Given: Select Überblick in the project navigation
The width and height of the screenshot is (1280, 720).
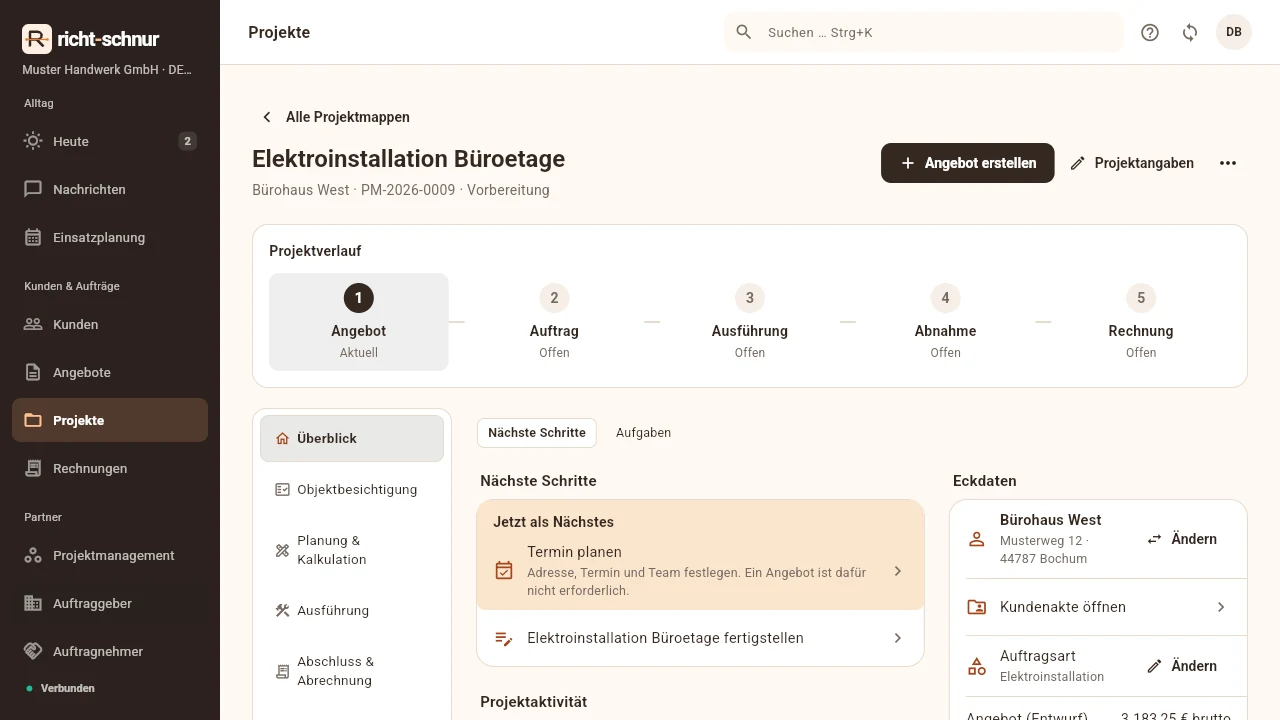Looking at the screenshot, I should [352, 438].
